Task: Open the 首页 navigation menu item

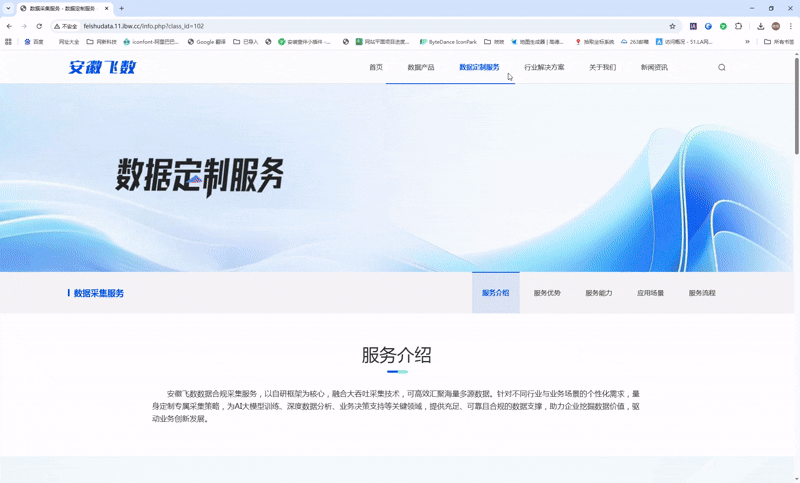Action: click(x=376, y=68)
